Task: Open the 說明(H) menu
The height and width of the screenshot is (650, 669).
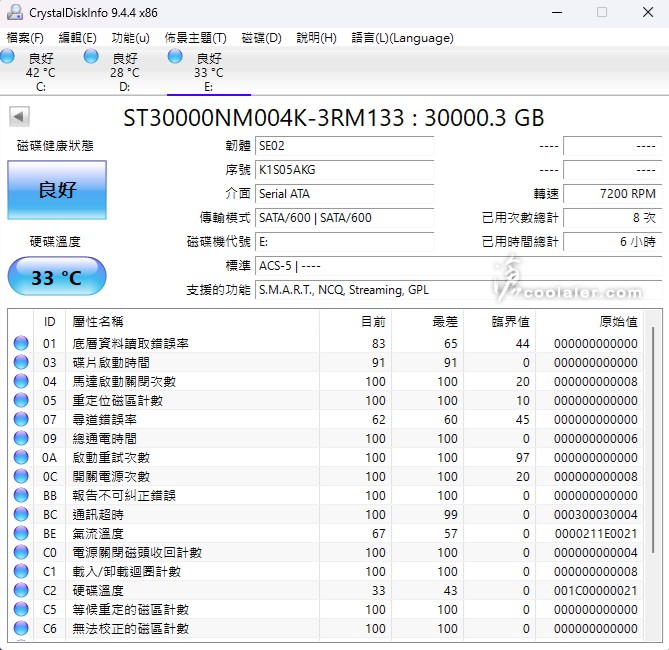Action: click(317, 38)
